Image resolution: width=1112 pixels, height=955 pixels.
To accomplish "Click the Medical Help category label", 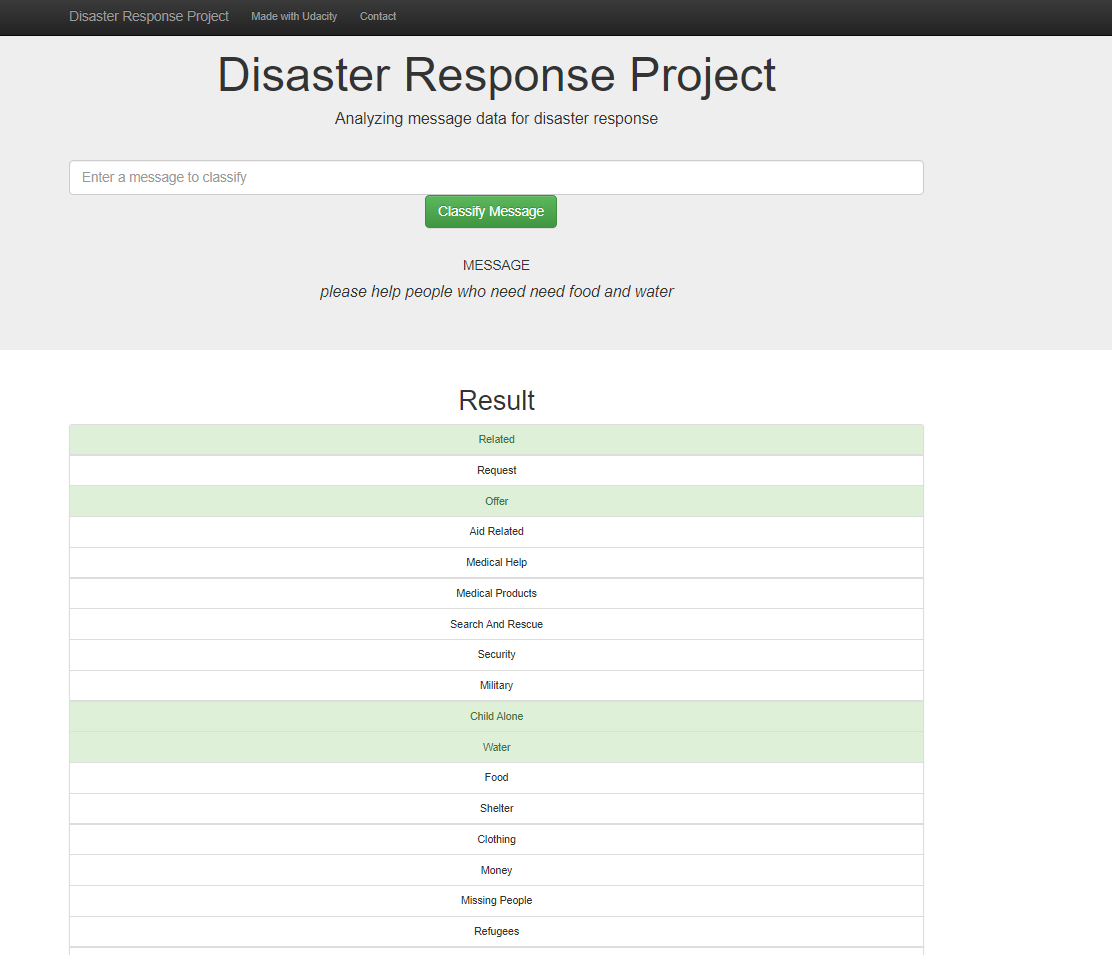I will 496,562.
